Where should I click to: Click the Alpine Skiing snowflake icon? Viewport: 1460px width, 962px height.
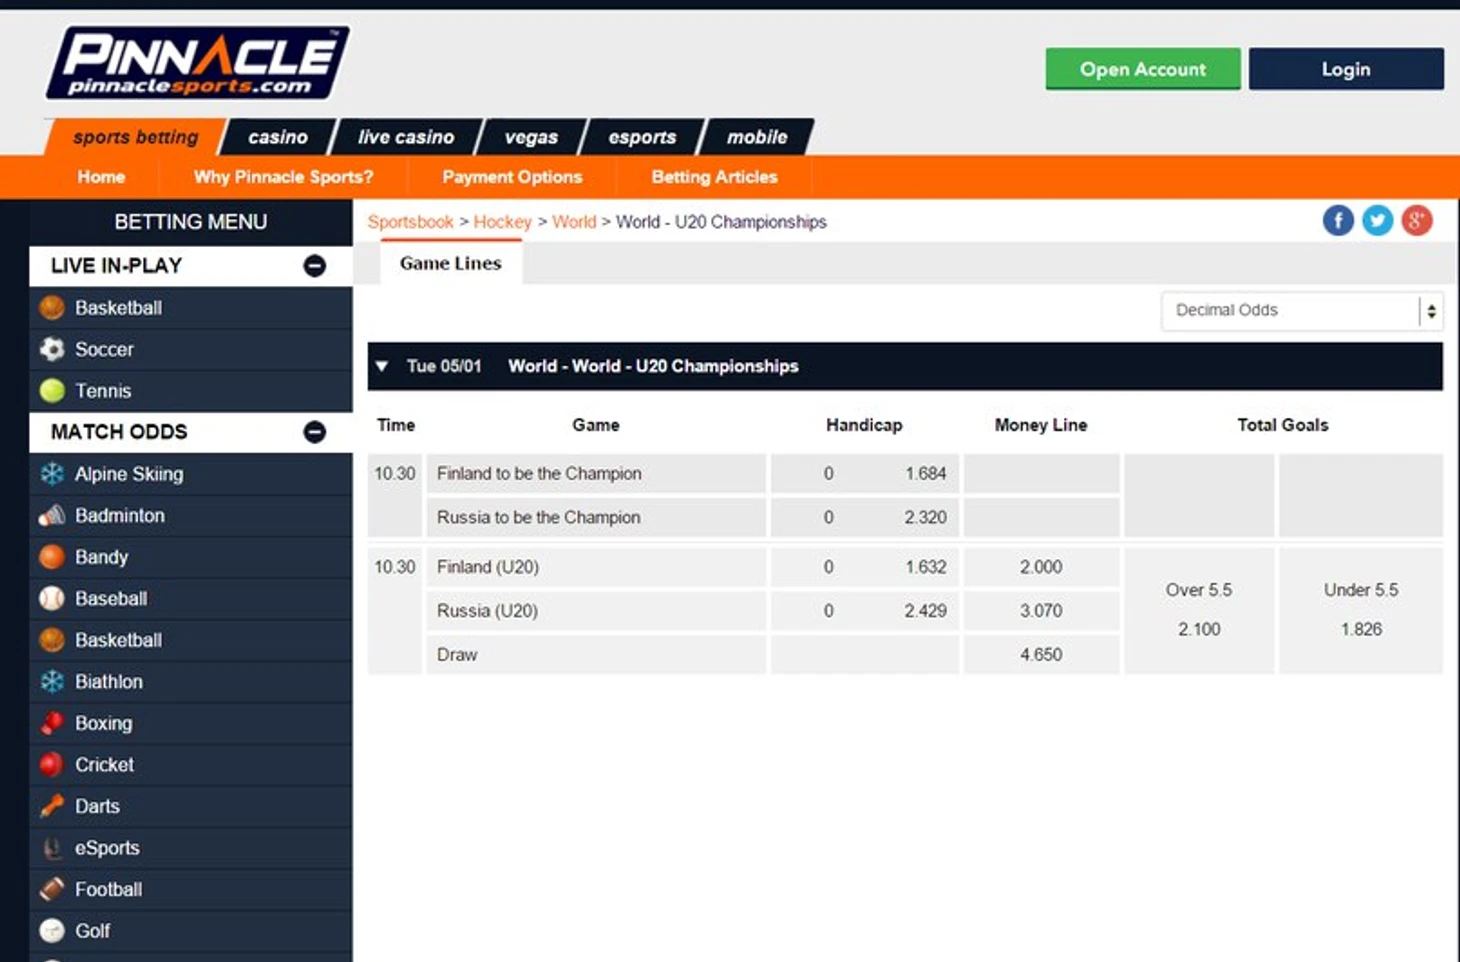(52, 474)
